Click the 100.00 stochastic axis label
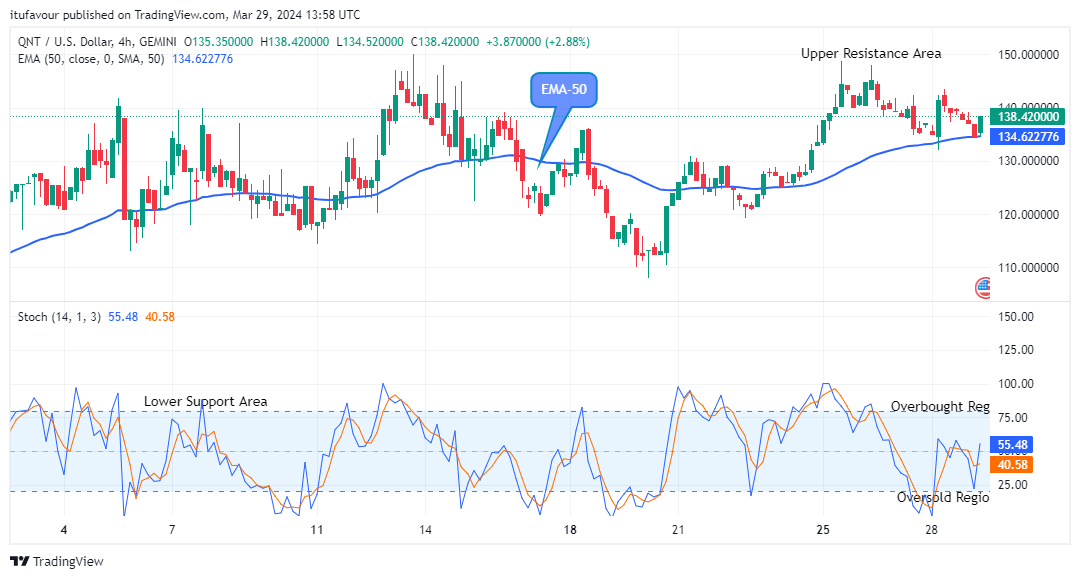 point(1016,383)
